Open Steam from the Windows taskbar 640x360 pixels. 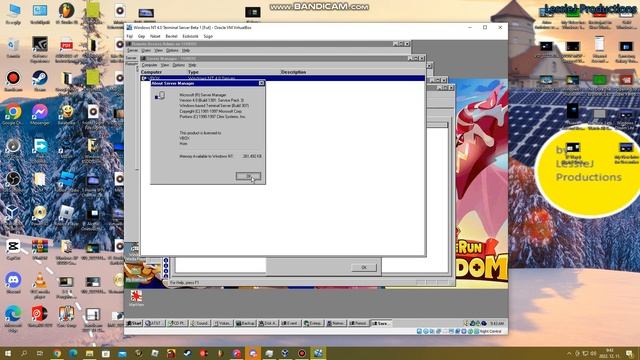(x=187, y=353)
